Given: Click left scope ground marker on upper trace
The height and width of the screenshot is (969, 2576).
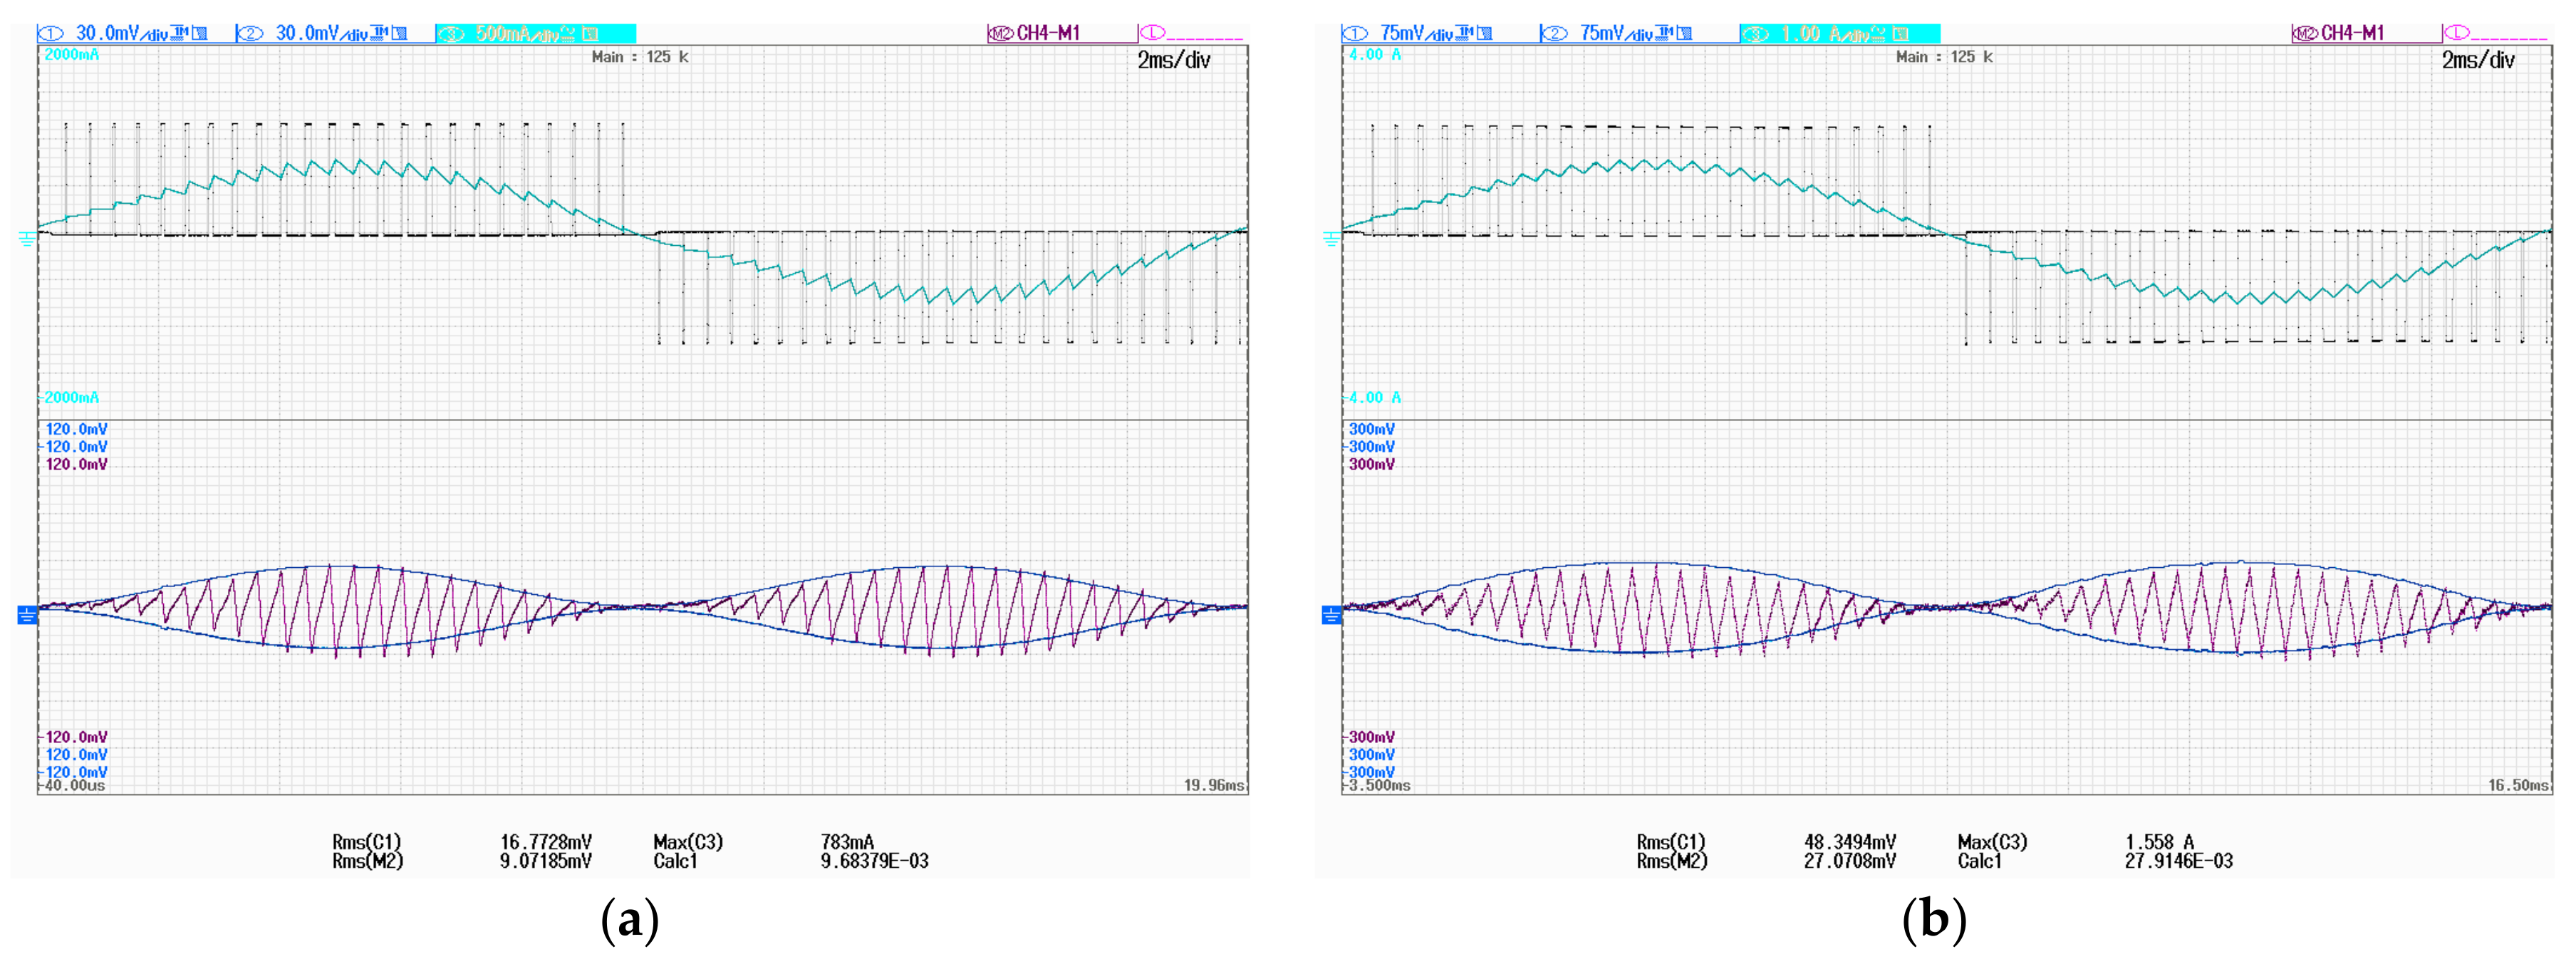Looking at the screenshot, I should click(x=27, y=238).
